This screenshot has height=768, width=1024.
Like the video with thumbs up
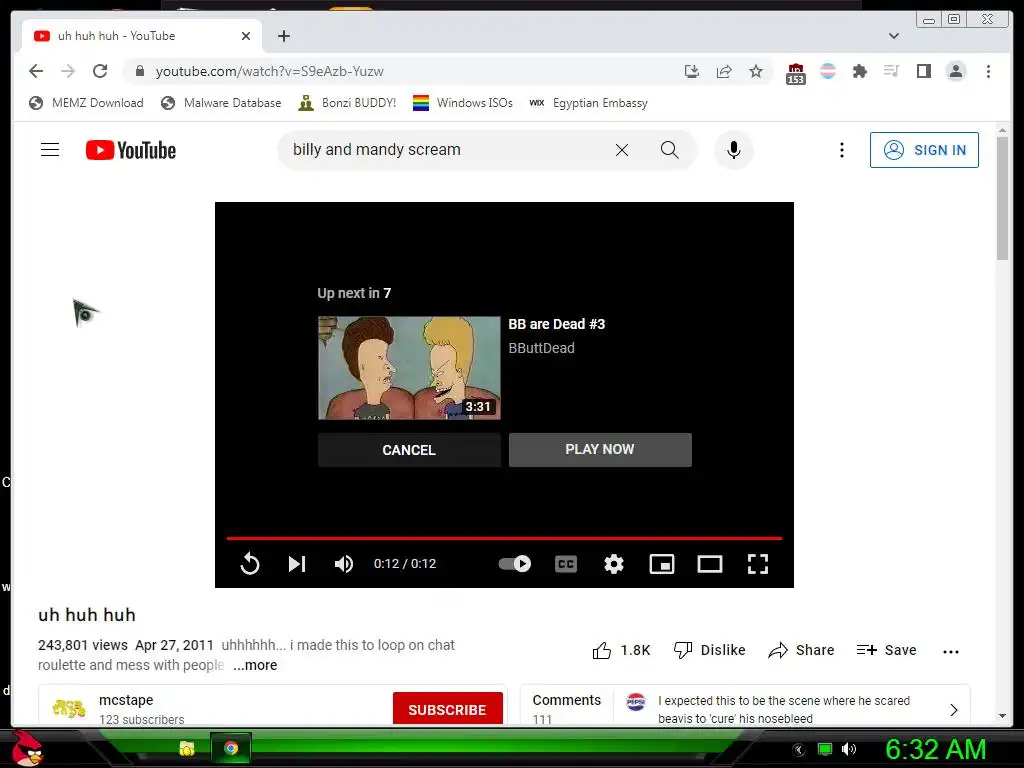(621, 650)
